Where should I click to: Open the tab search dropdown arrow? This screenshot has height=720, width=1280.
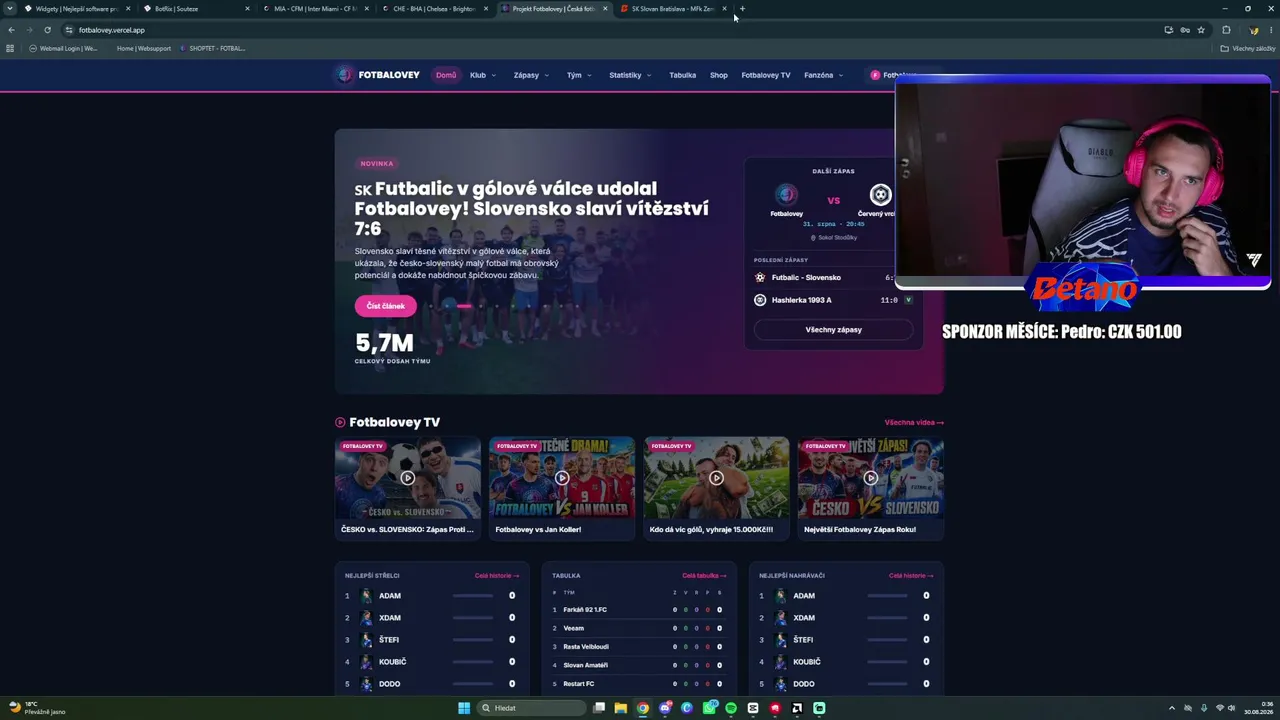coord(10,9)
